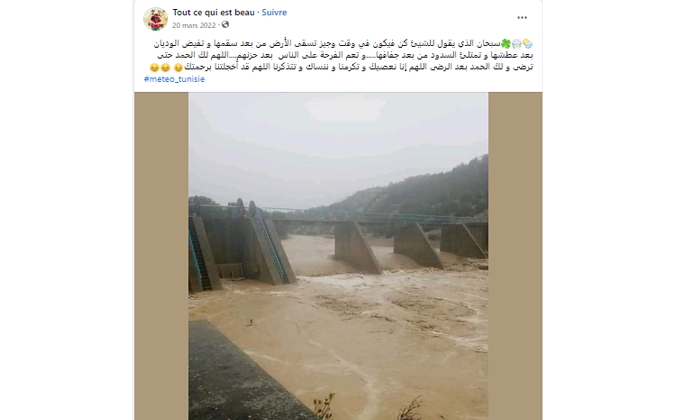Click the sad emoji right after the Arabic text

pyautogui.click(x=178, y=68)
